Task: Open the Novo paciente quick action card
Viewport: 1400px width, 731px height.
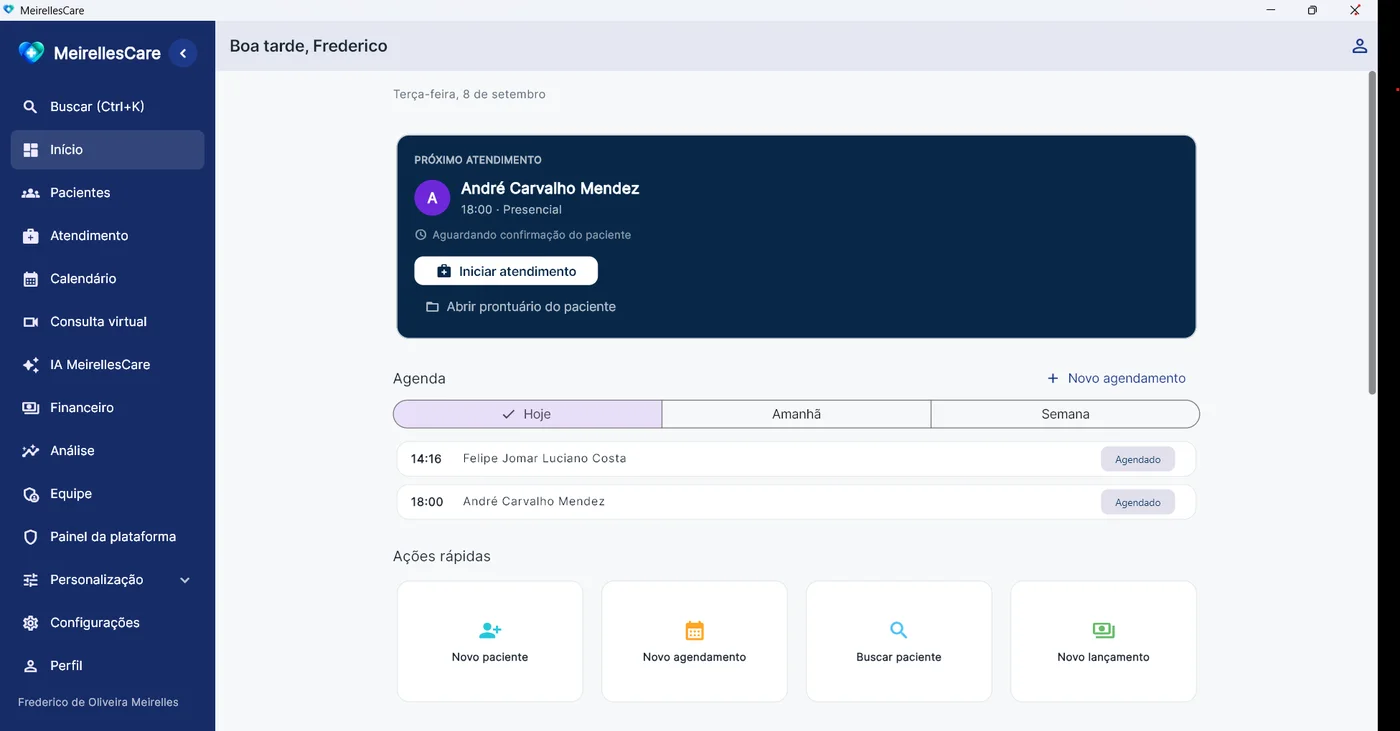Action: point(490,642)
